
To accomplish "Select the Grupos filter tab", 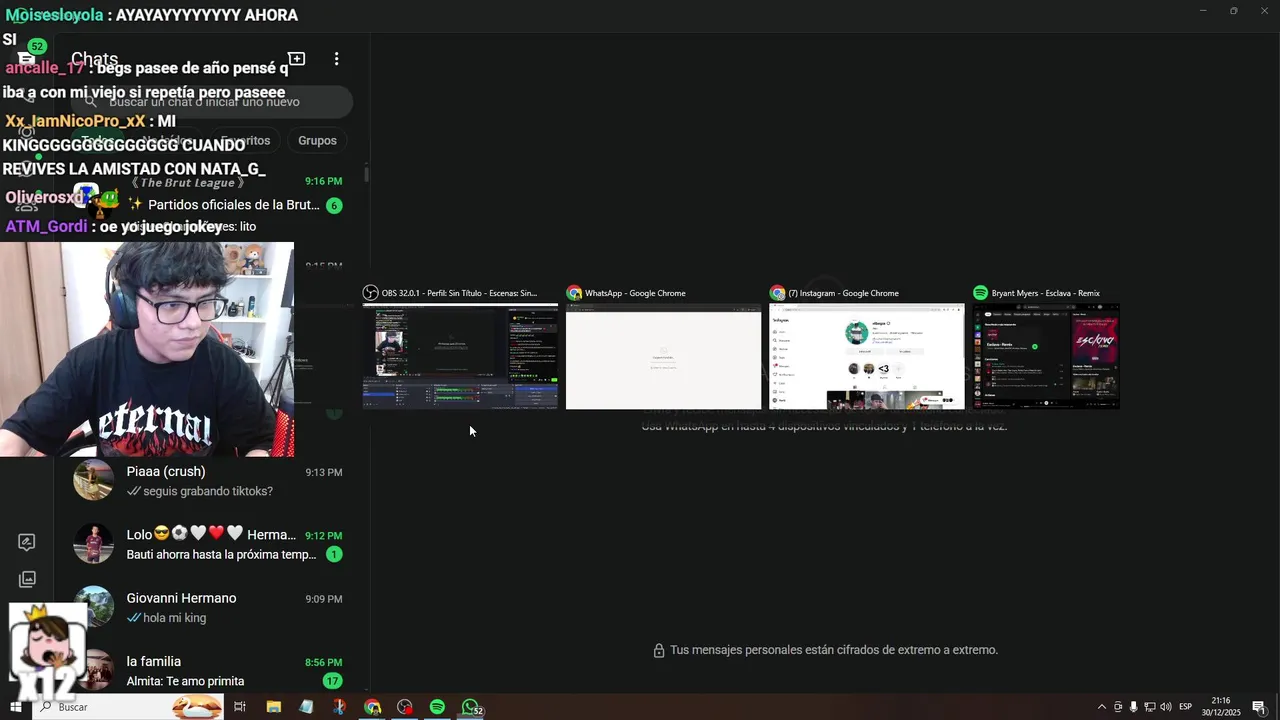I will [317, 140].
